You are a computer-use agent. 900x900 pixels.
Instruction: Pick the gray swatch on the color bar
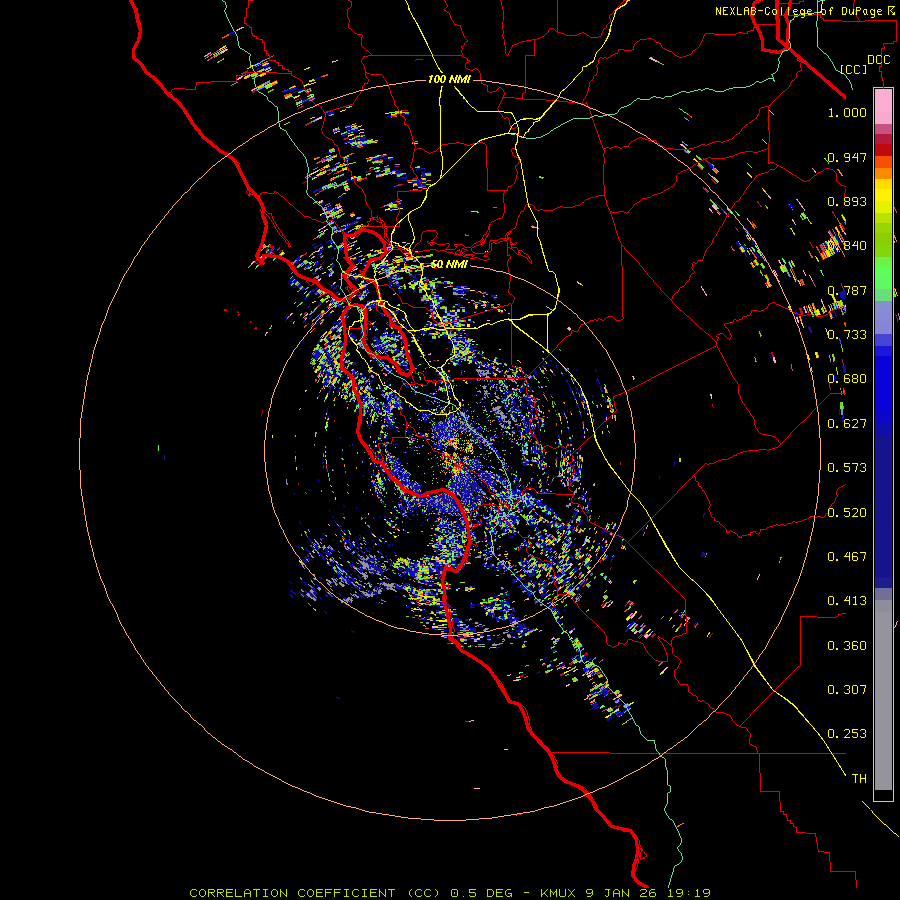(883, 695)
